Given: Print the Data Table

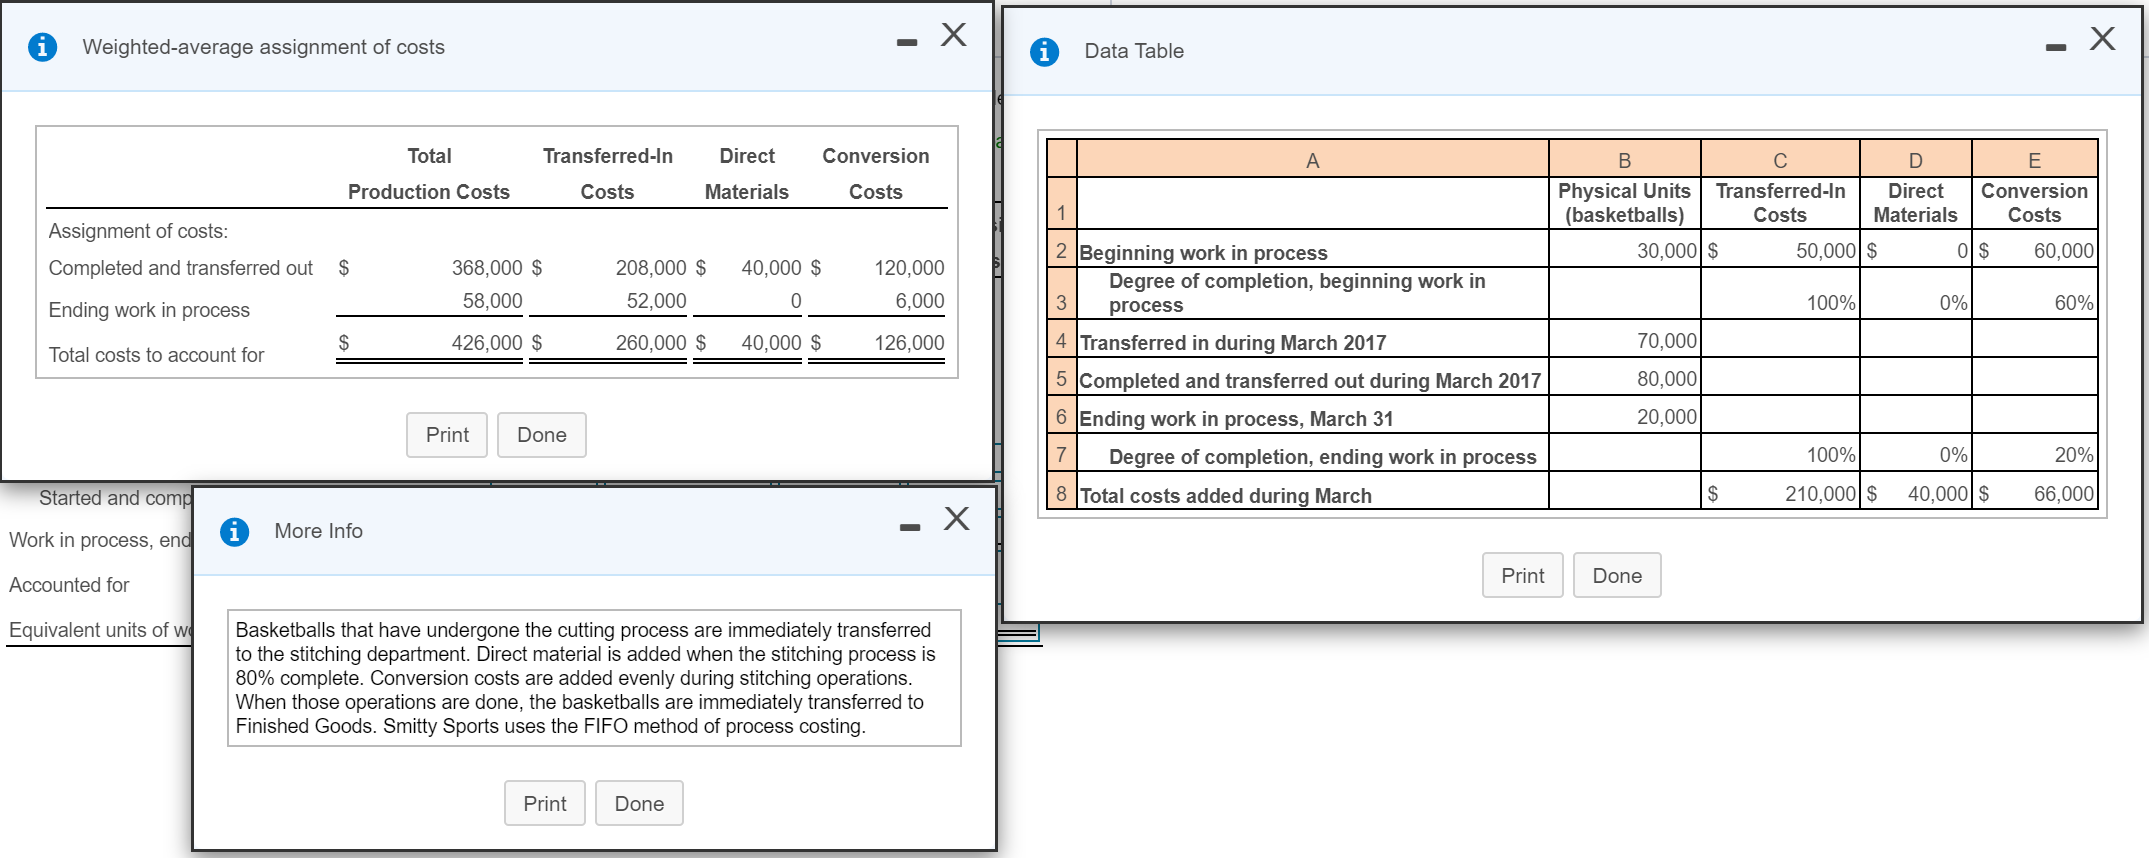Looking at the screenshot, I should (x=1523, y=575).
